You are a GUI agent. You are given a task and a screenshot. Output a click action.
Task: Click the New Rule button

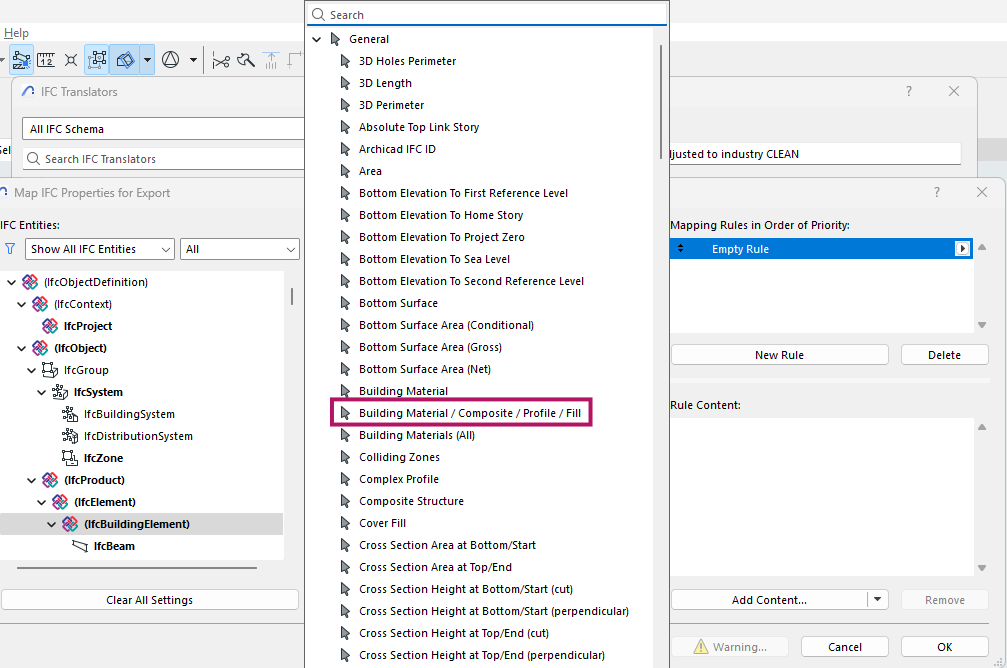(779, 355)
